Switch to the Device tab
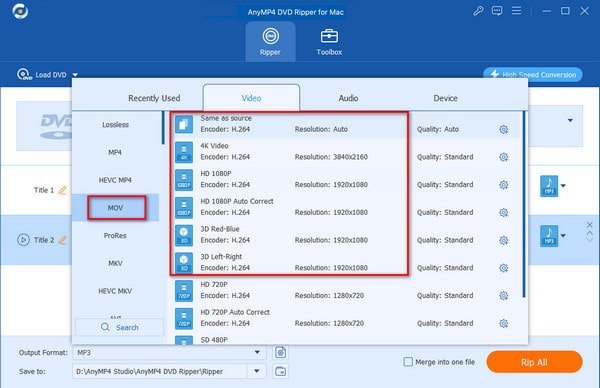This screenshot has width=600, height=388. [445, 98]
